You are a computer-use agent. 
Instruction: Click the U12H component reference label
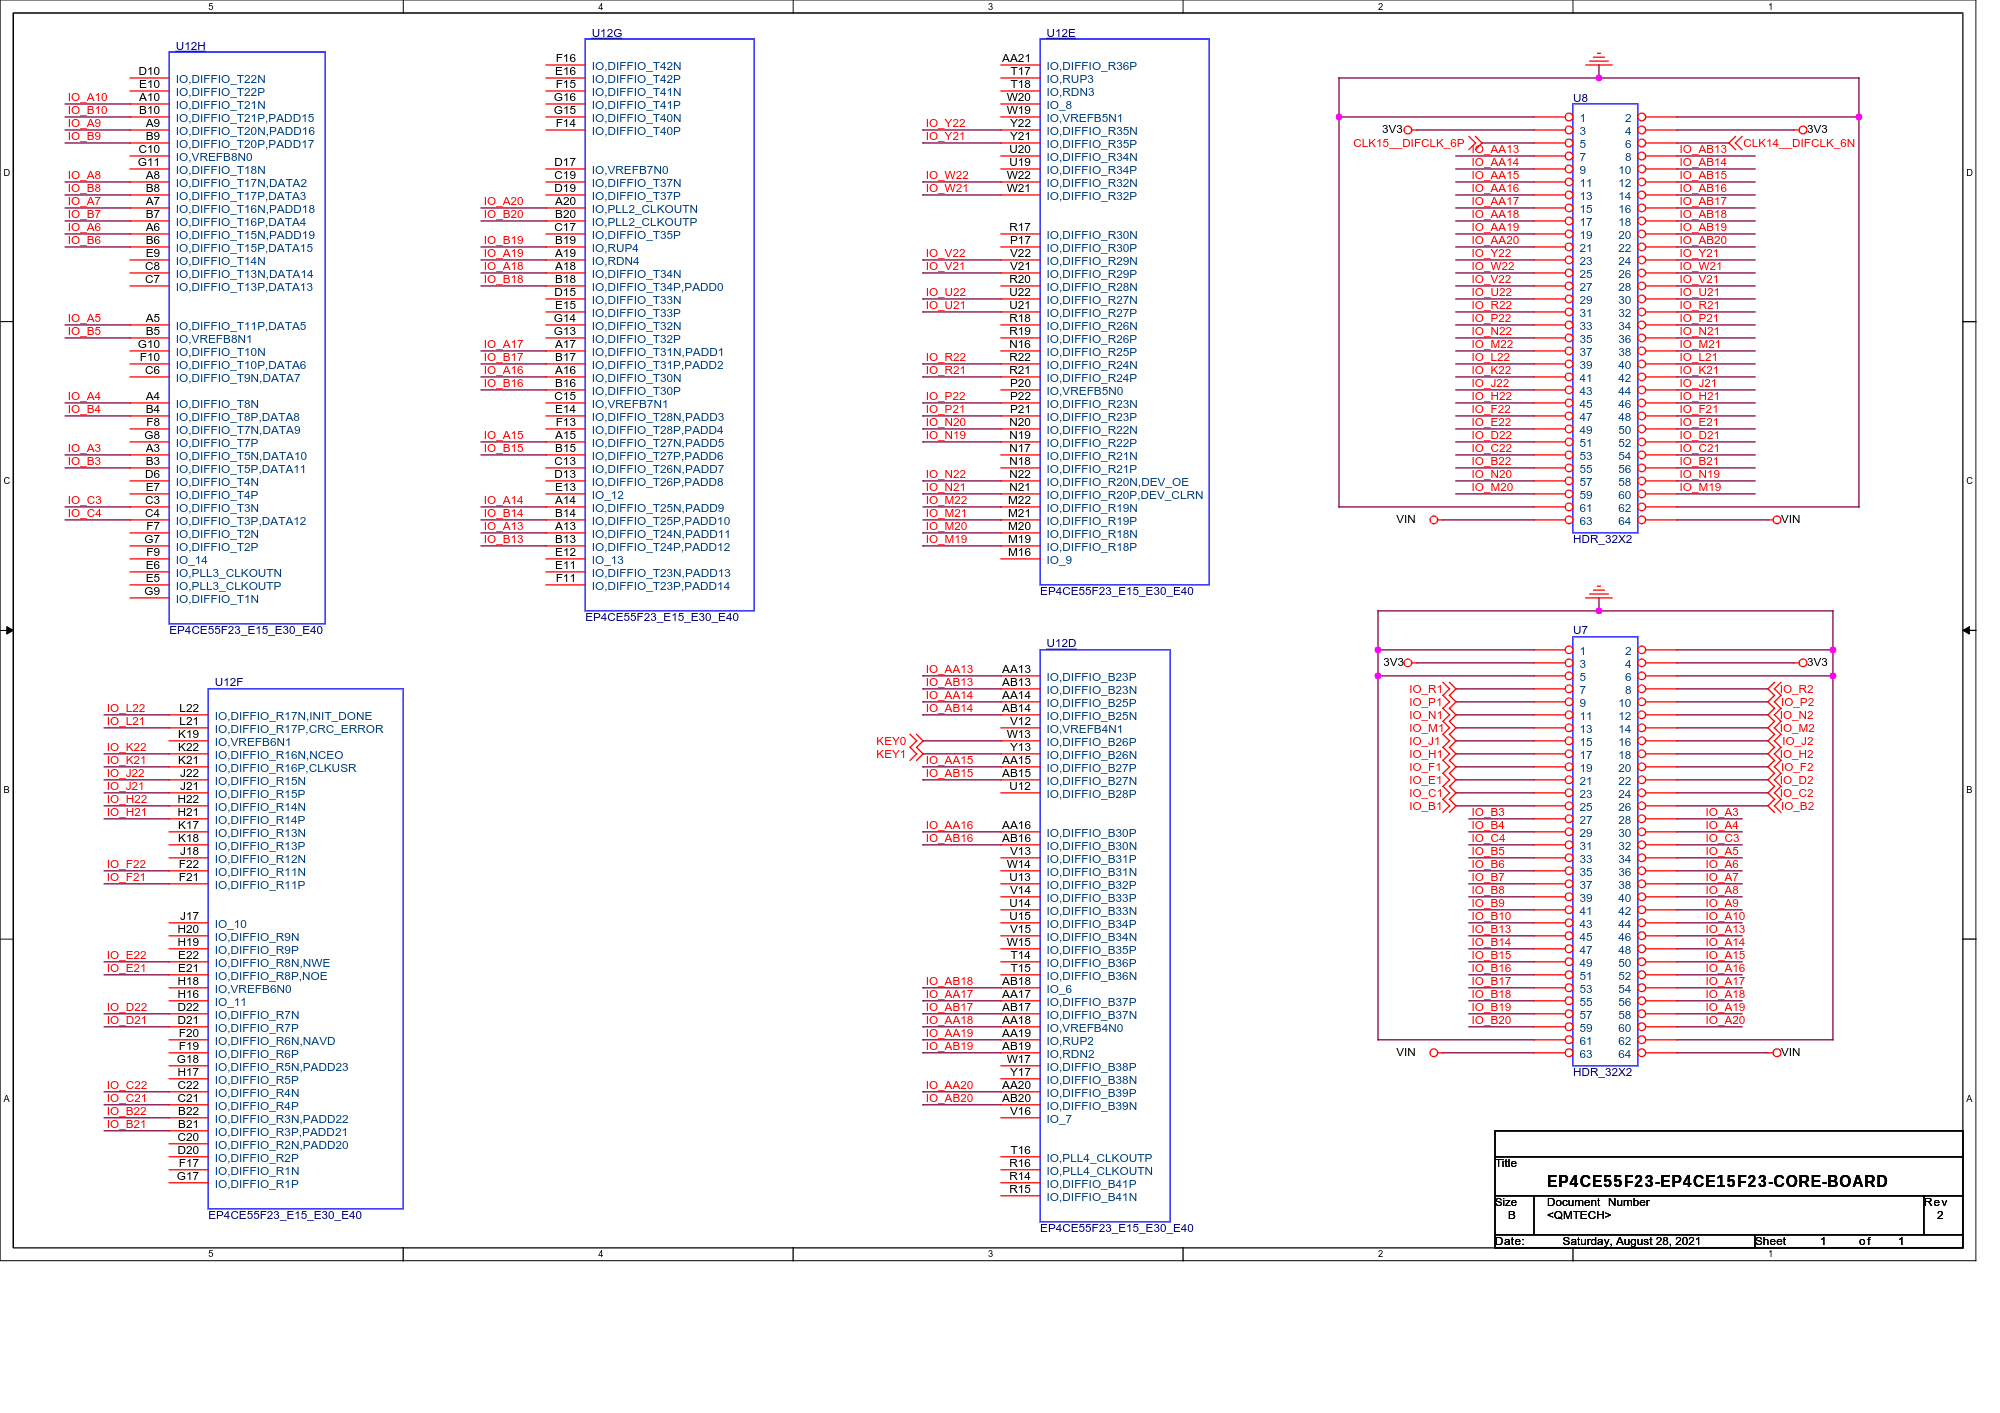pyautogui.click(x=190, y=46)
